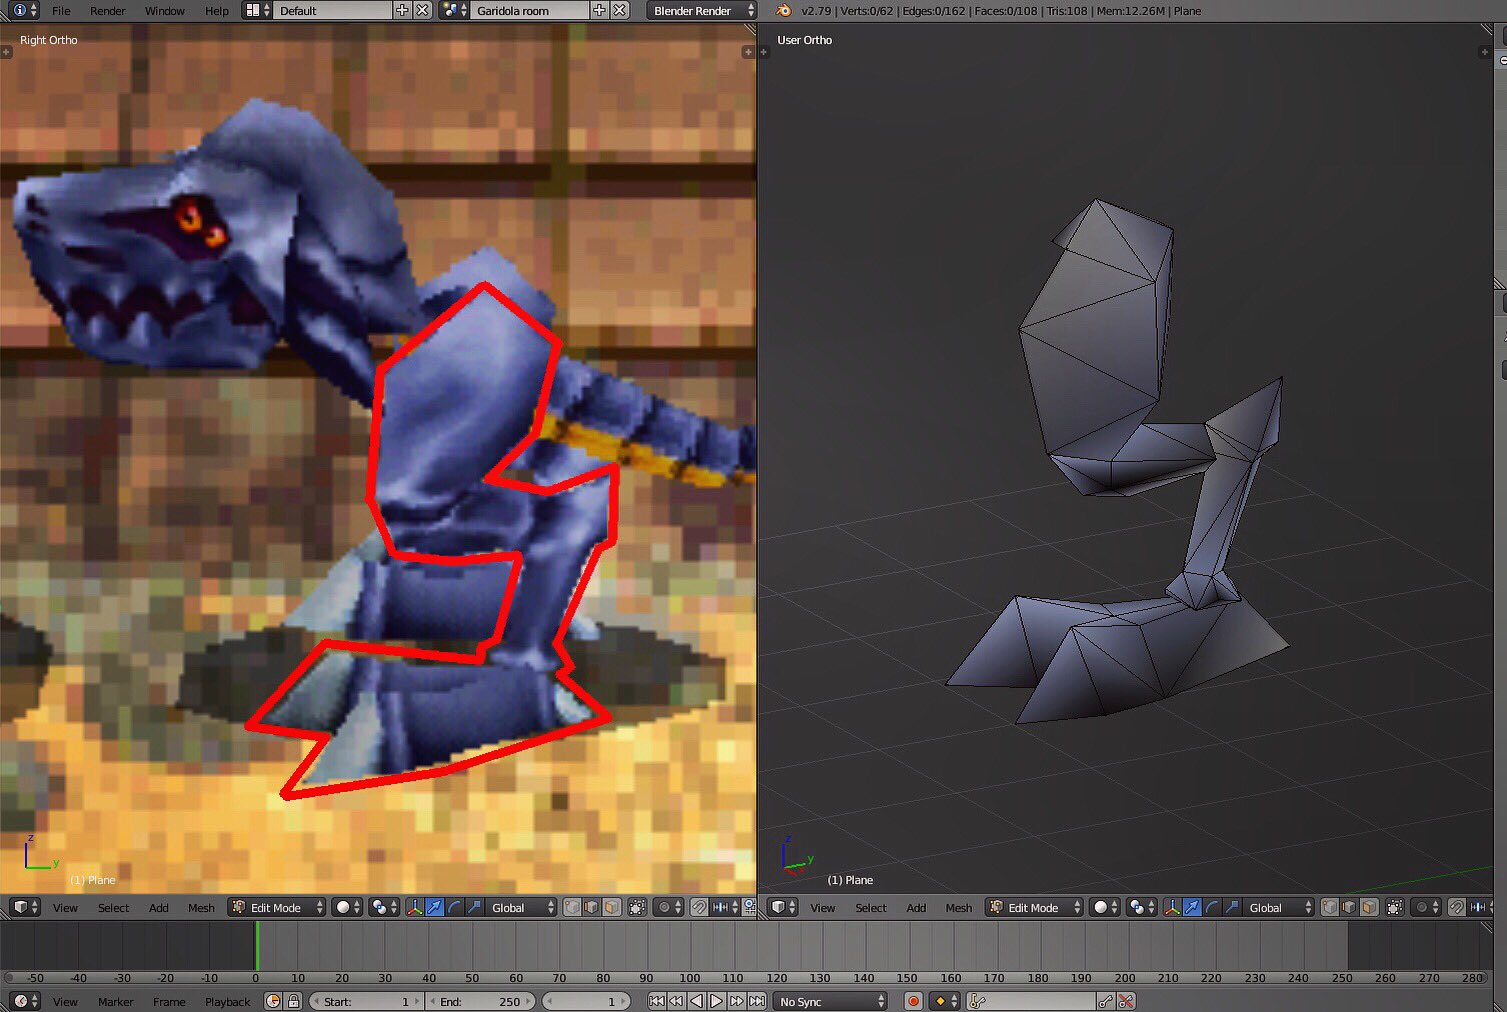
Task: Toggle the 3D manipulator in right viewport
Action: [1173, 907]
